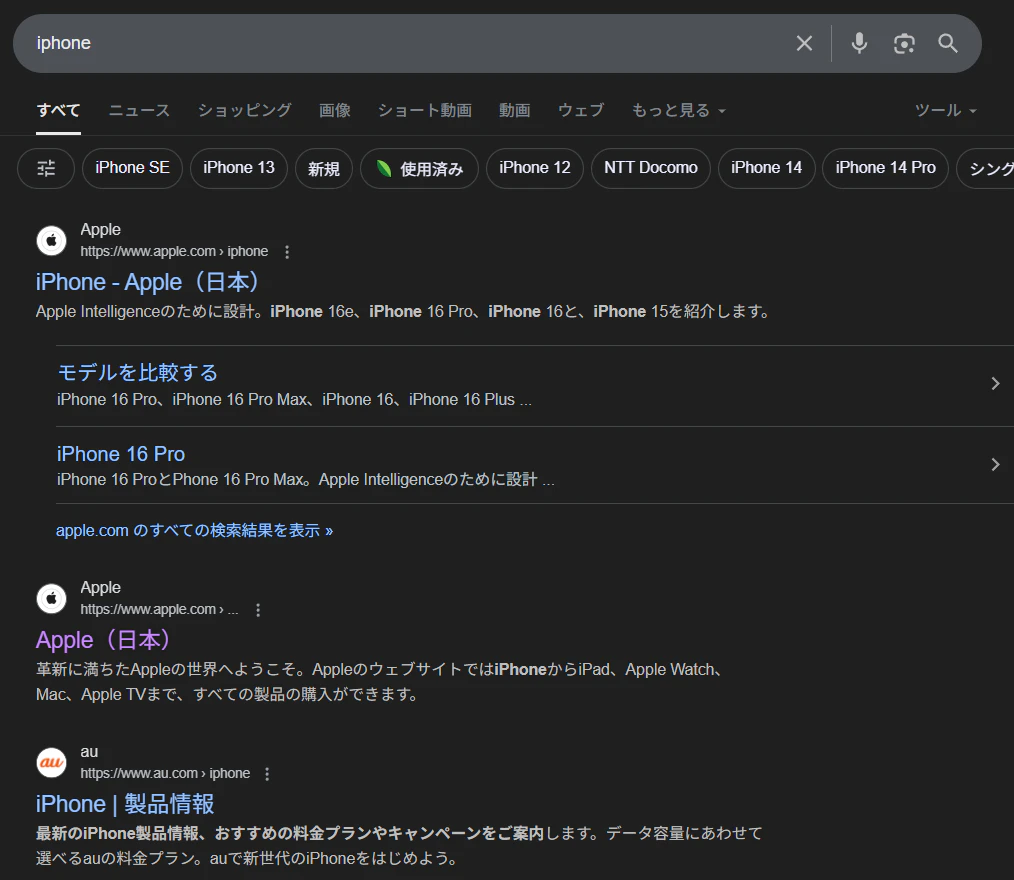Switch to the ショッピング search tab
Viewport: 1014px width, 880px height.
(243, 110)
